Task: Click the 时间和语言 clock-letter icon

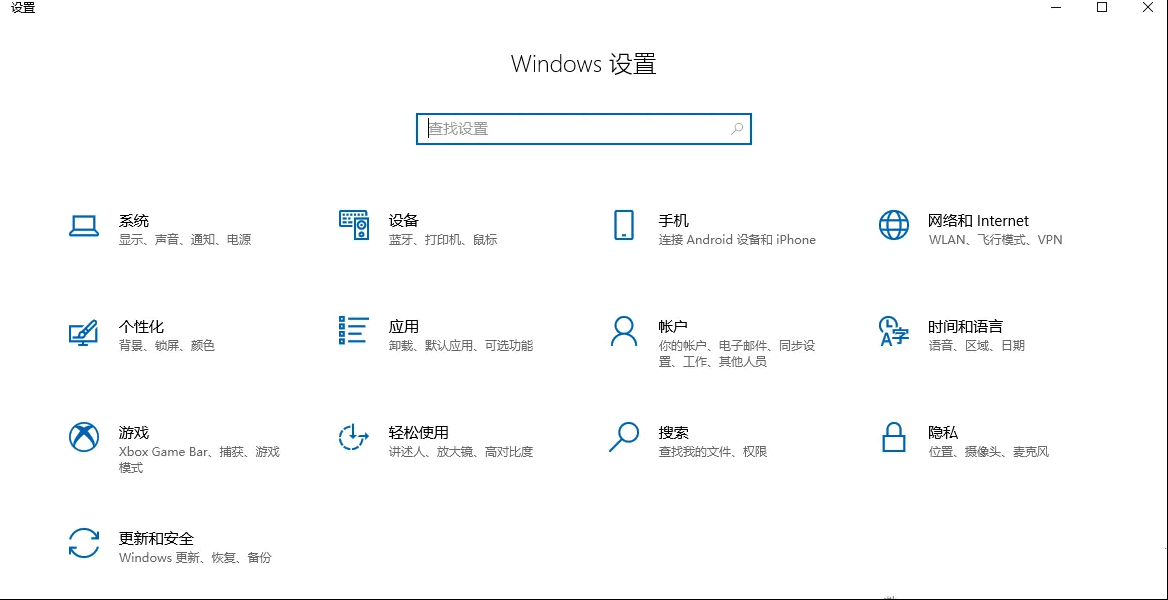Action: 894,331
